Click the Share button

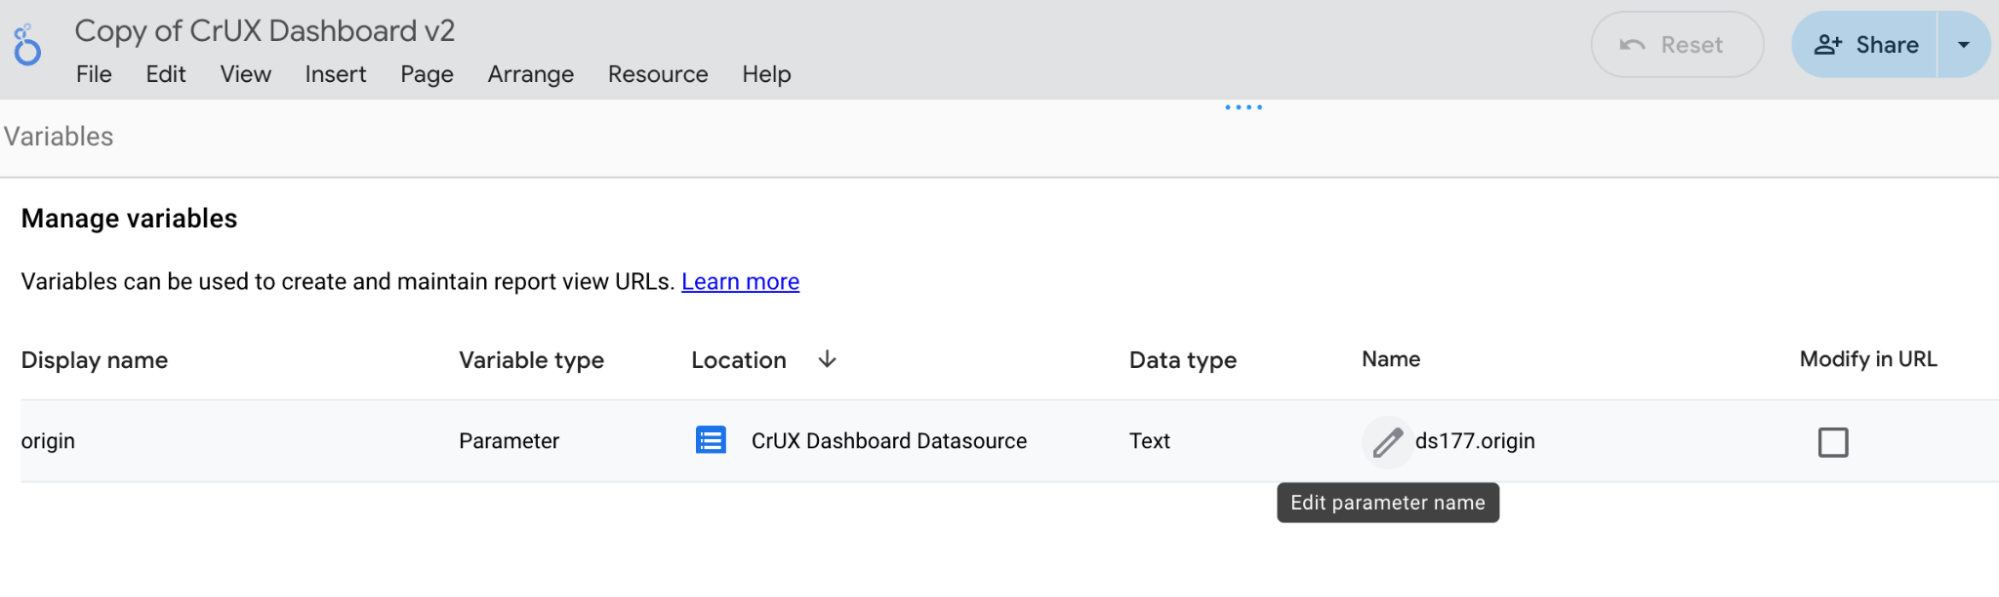(1866, 45)
